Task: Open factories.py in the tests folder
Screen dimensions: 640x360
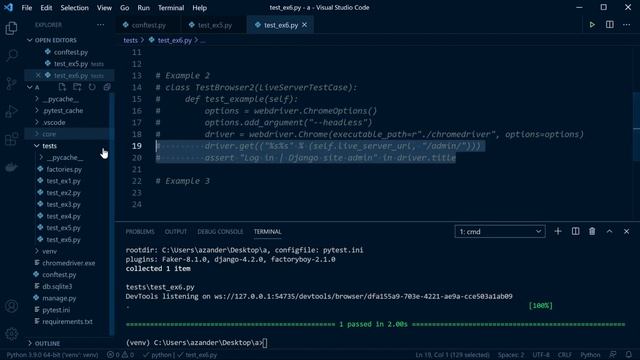Action: 64,169
